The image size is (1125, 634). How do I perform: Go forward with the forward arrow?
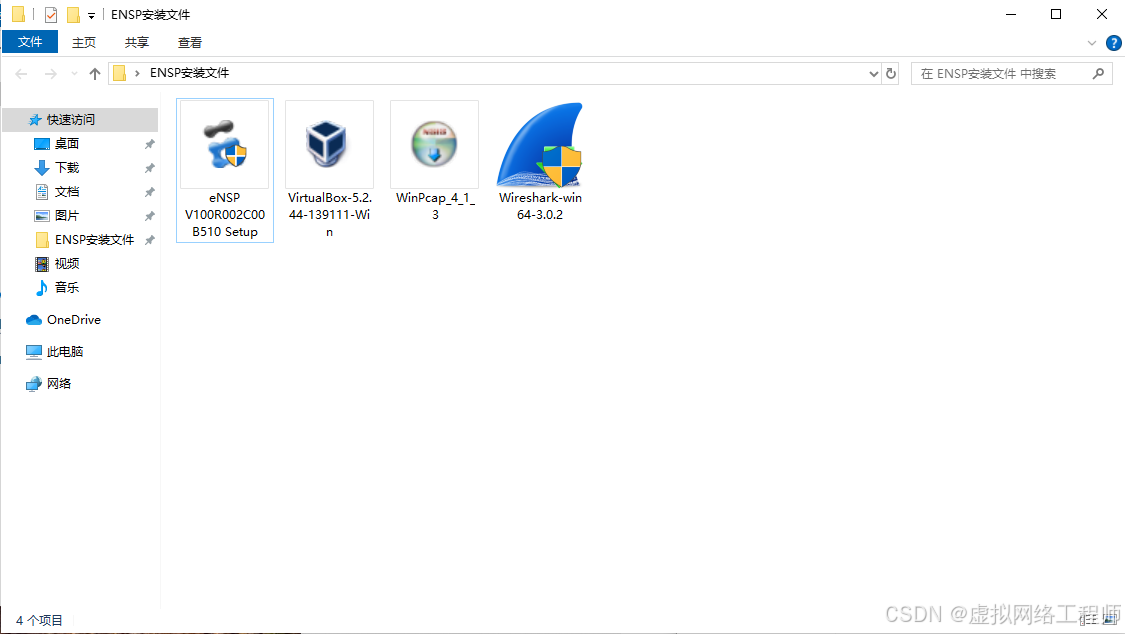[50, 74]
